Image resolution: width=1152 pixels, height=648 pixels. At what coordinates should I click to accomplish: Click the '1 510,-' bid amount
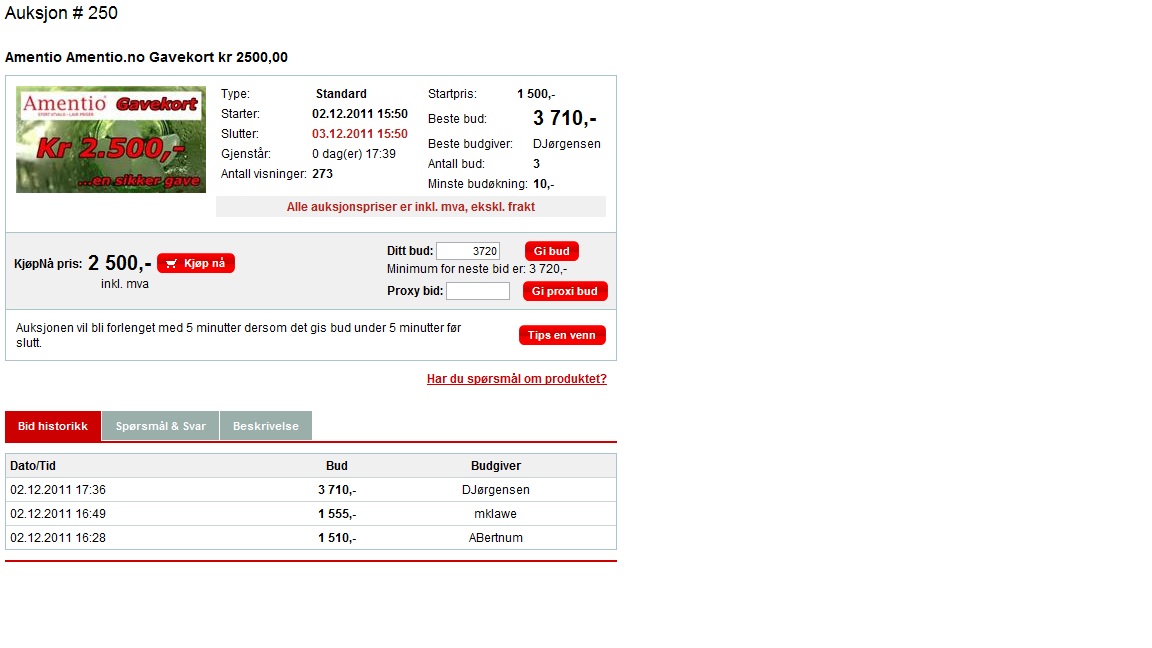(337, 538)
